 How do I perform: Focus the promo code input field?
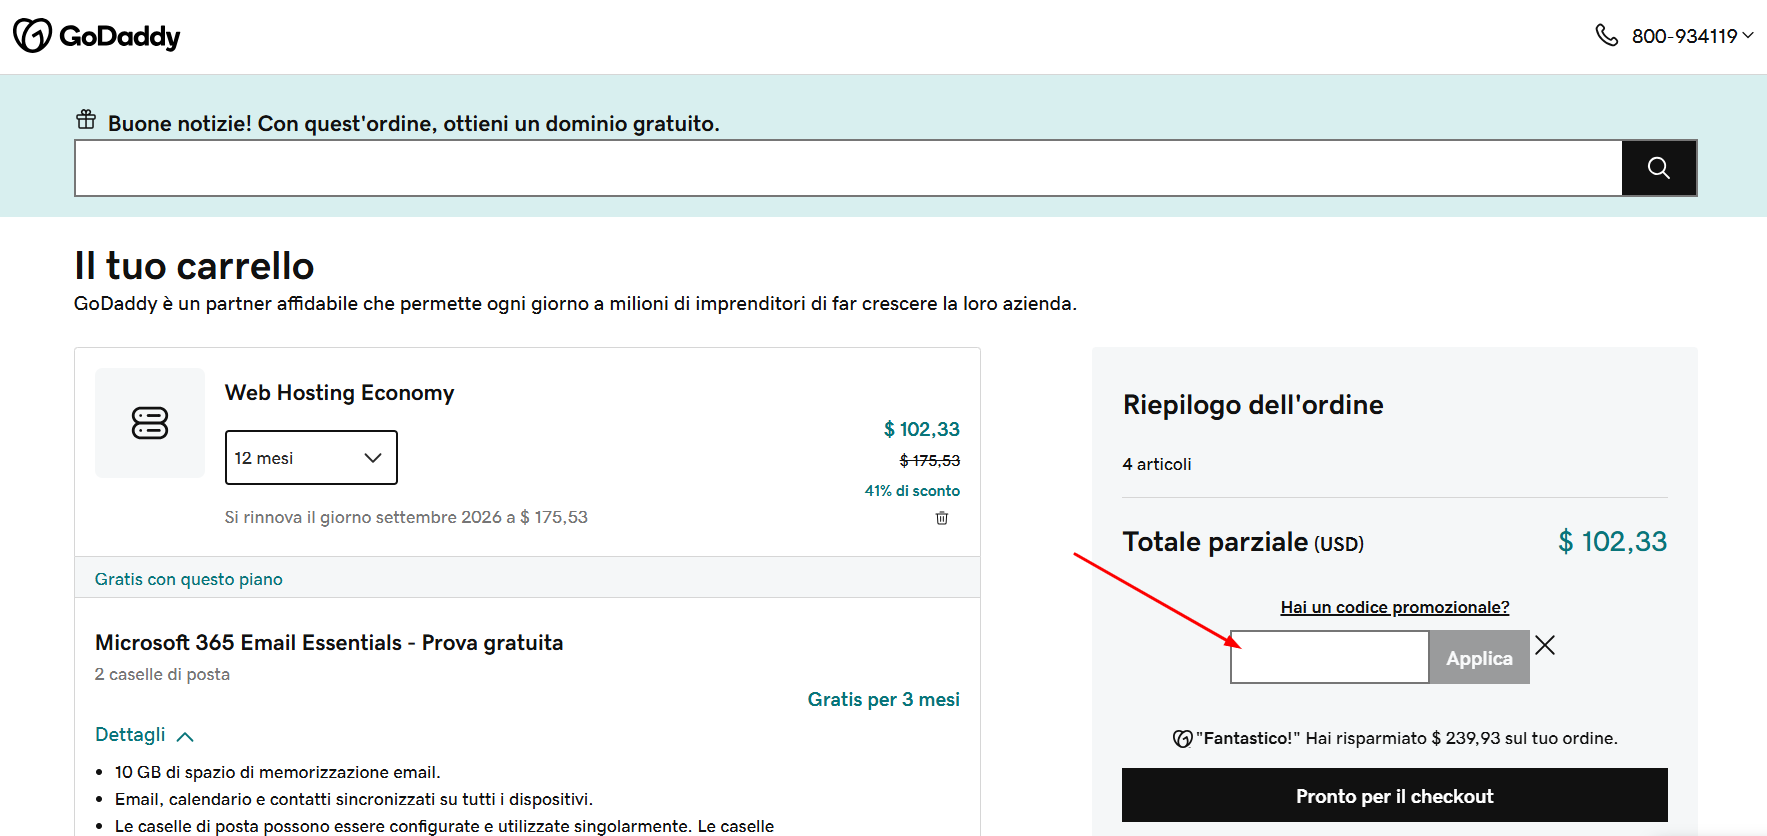[x=1329, y=657]
